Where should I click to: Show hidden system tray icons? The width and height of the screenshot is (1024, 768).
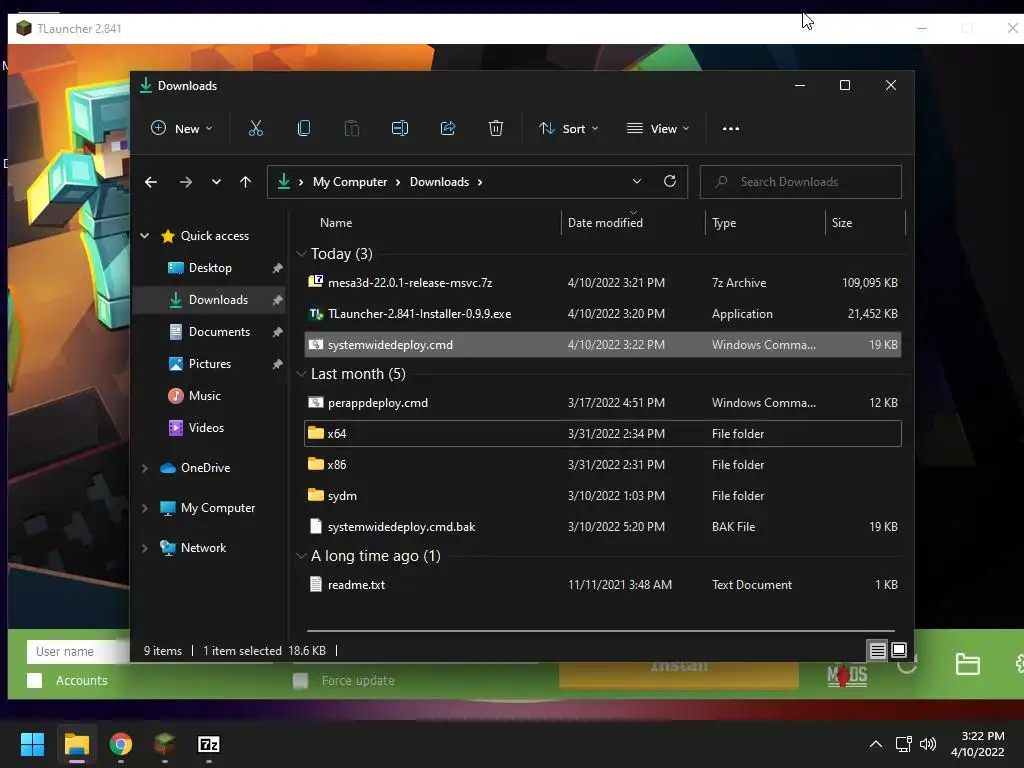[x=876, y=744]
